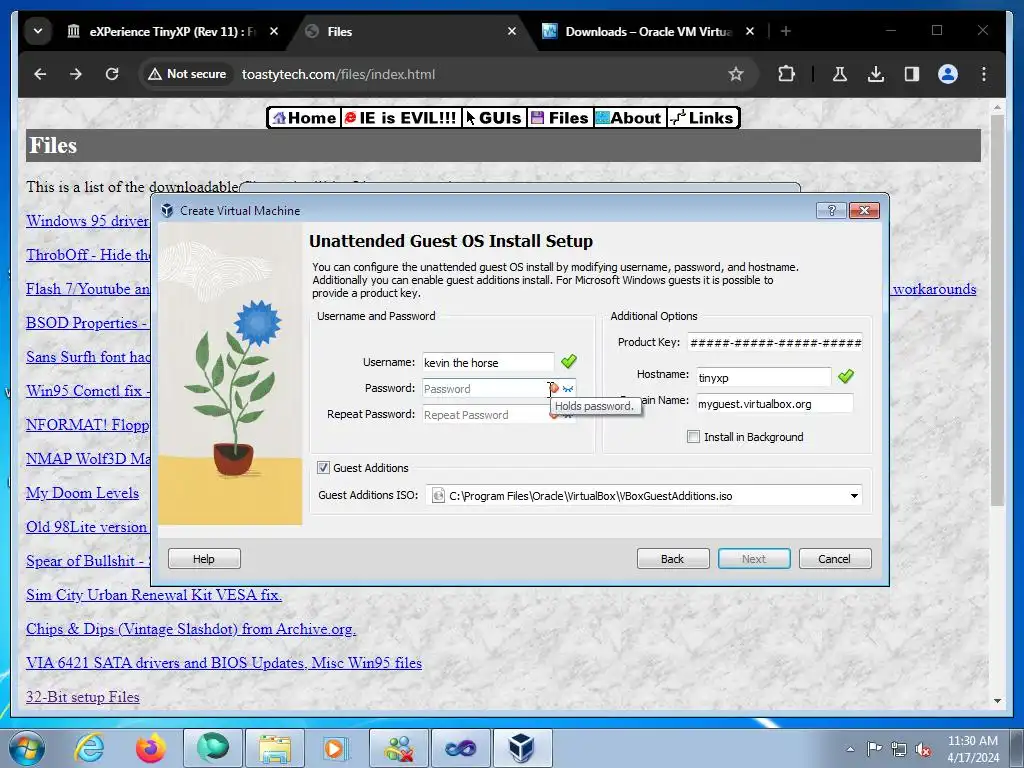This screenshot has height=768, width=1024.
Task: Open the Chrome extensions puzzle icon
Action: (786, 74)
